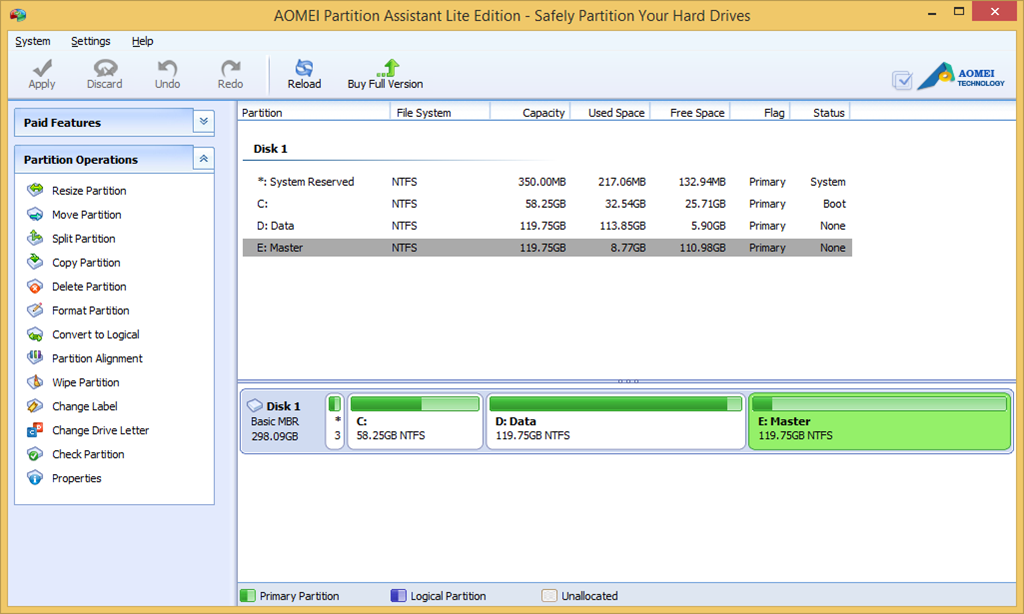Click the Redo arrow icon
1024x614 pixels.
[231, 68]
